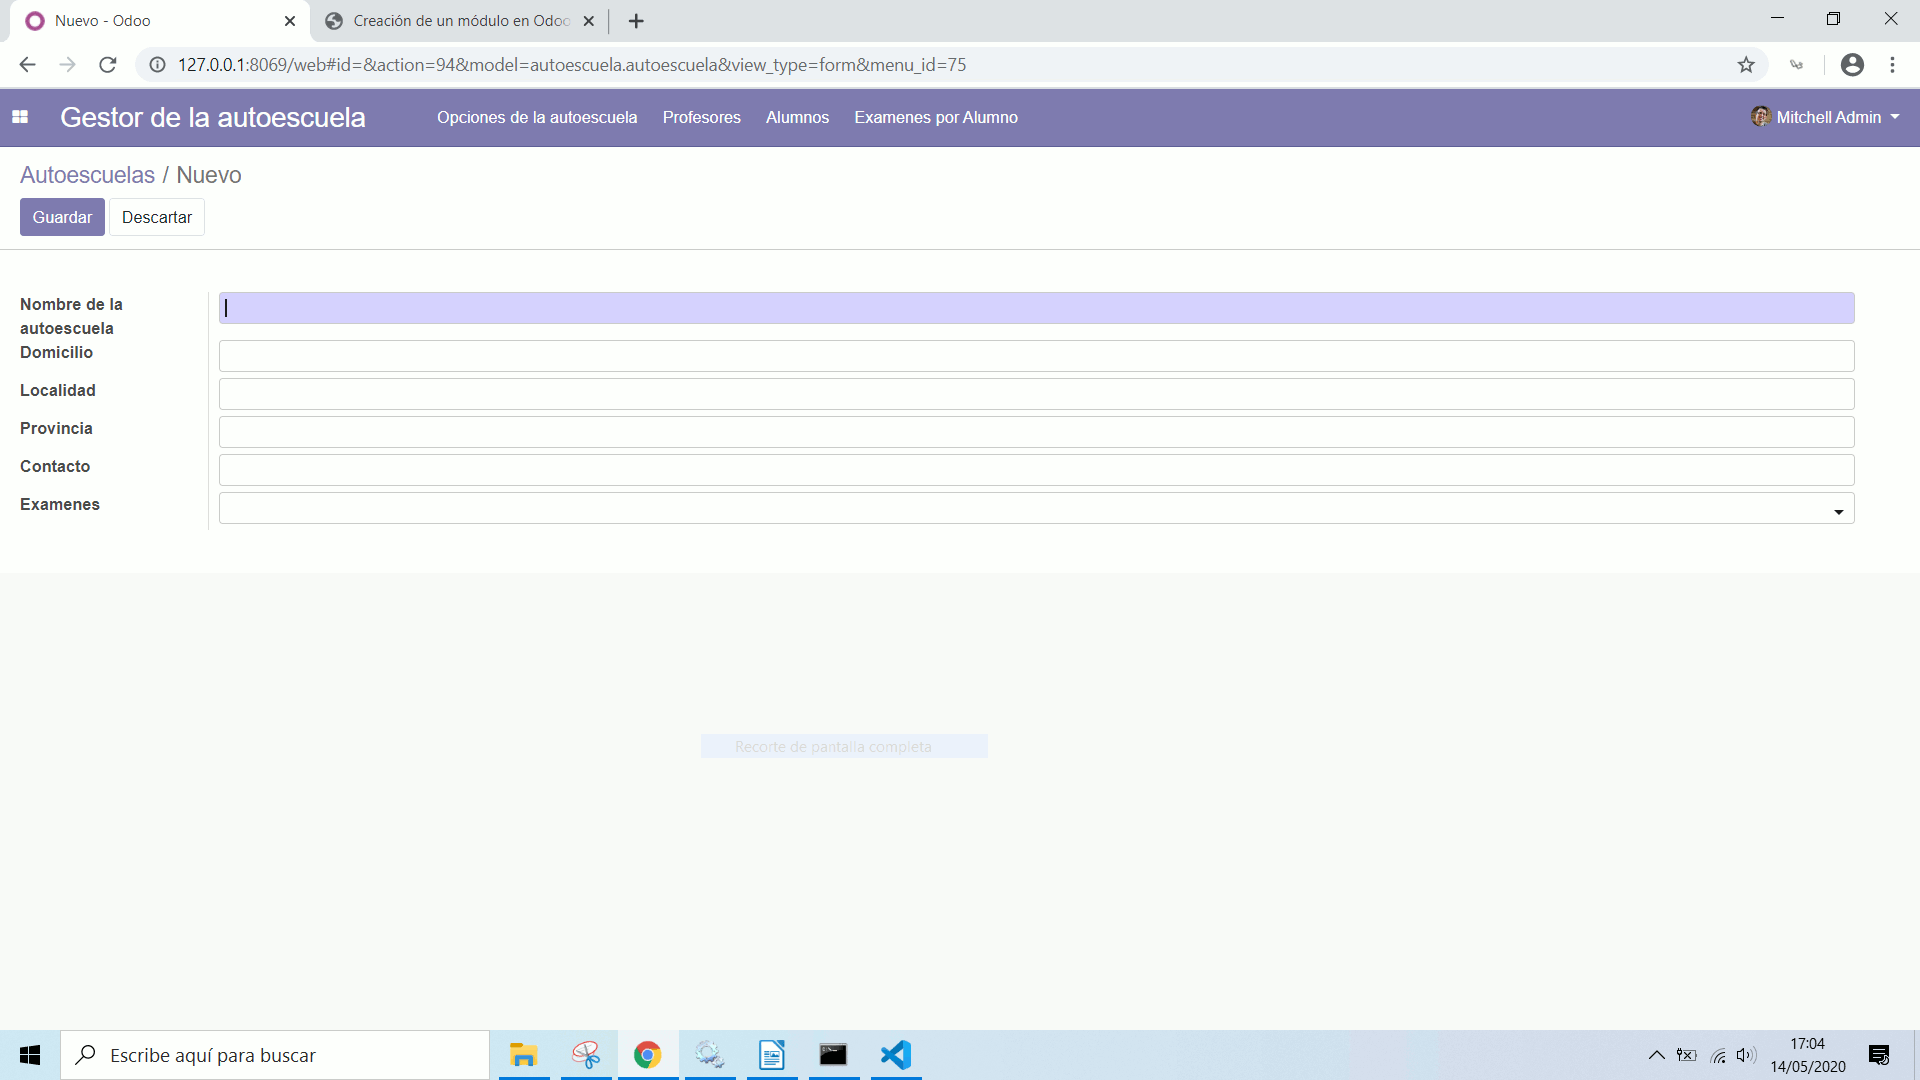The image size is (1920, 1080).
Task: Click inside the Domicilio input field
Action: (x=700, y=355)
